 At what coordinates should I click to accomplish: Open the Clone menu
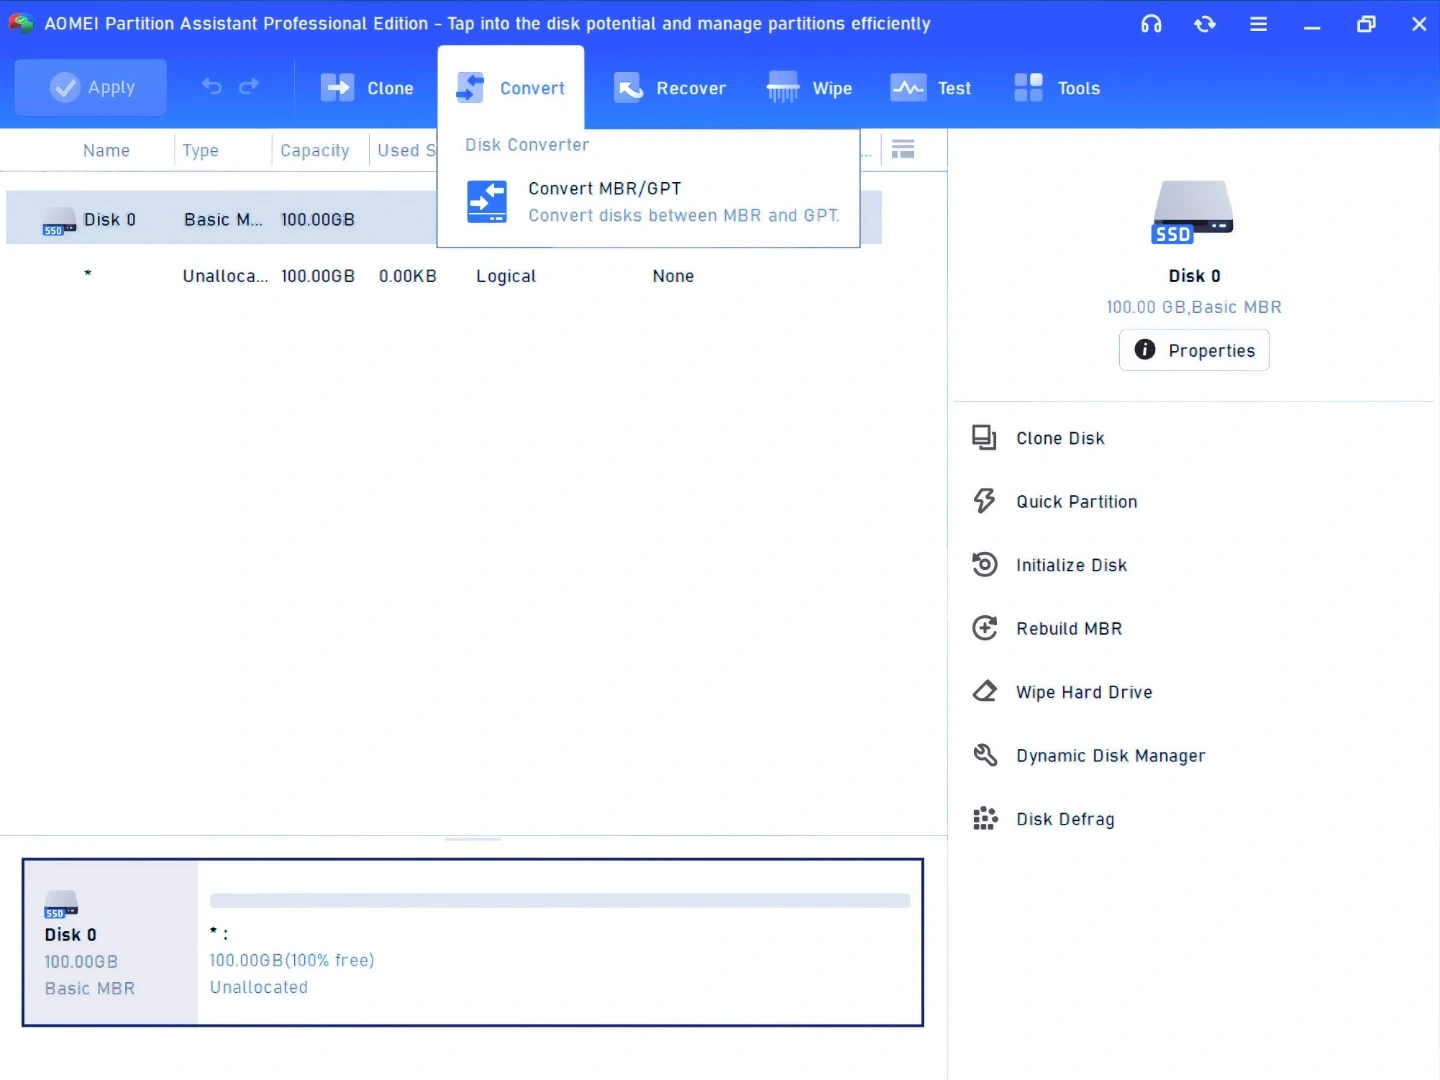click(367, 88)
